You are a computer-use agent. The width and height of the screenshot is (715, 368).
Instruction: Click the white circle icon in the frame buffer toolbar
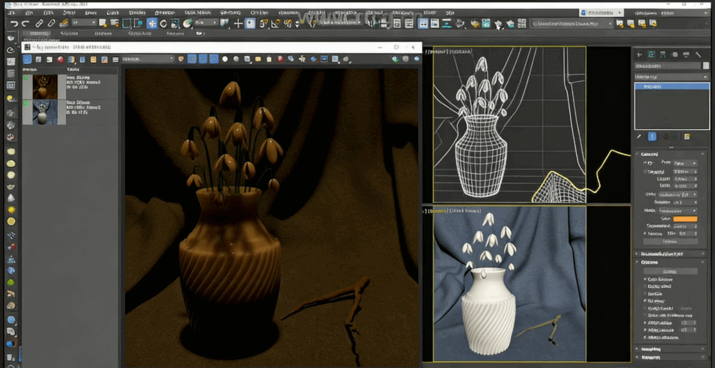click(x=225, y=59)
